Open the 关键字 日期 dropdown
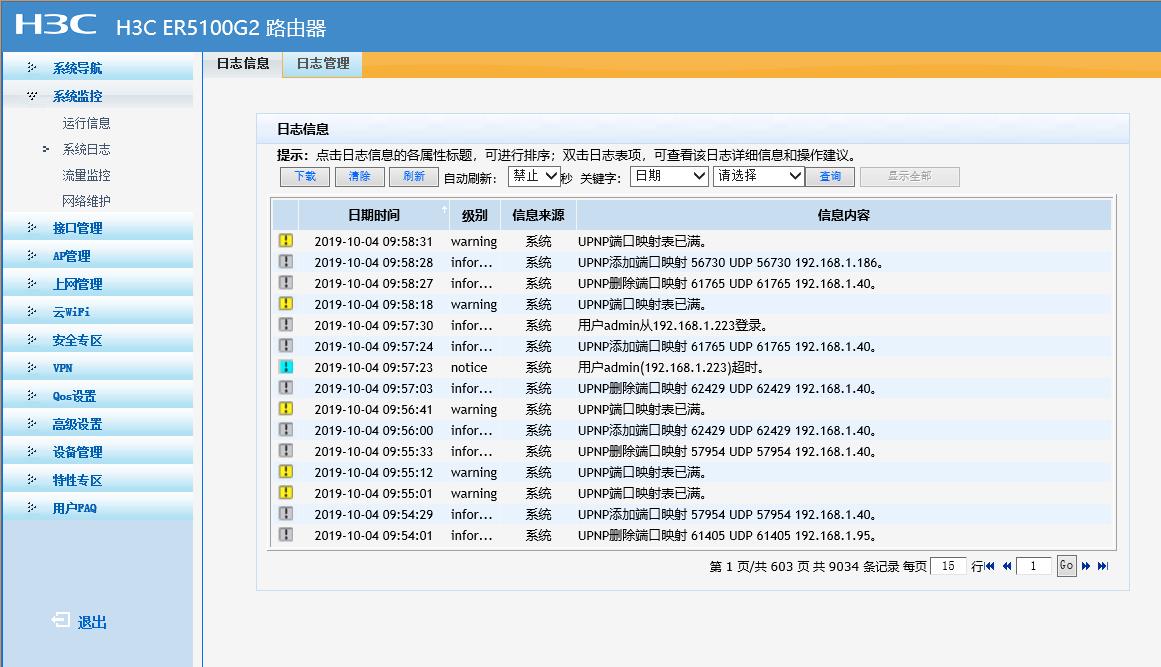 (669, 176)
